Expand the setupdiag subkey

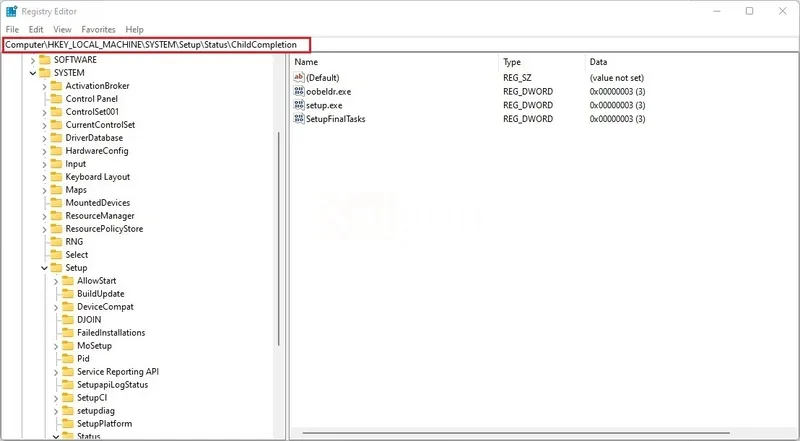pos(56,411)
